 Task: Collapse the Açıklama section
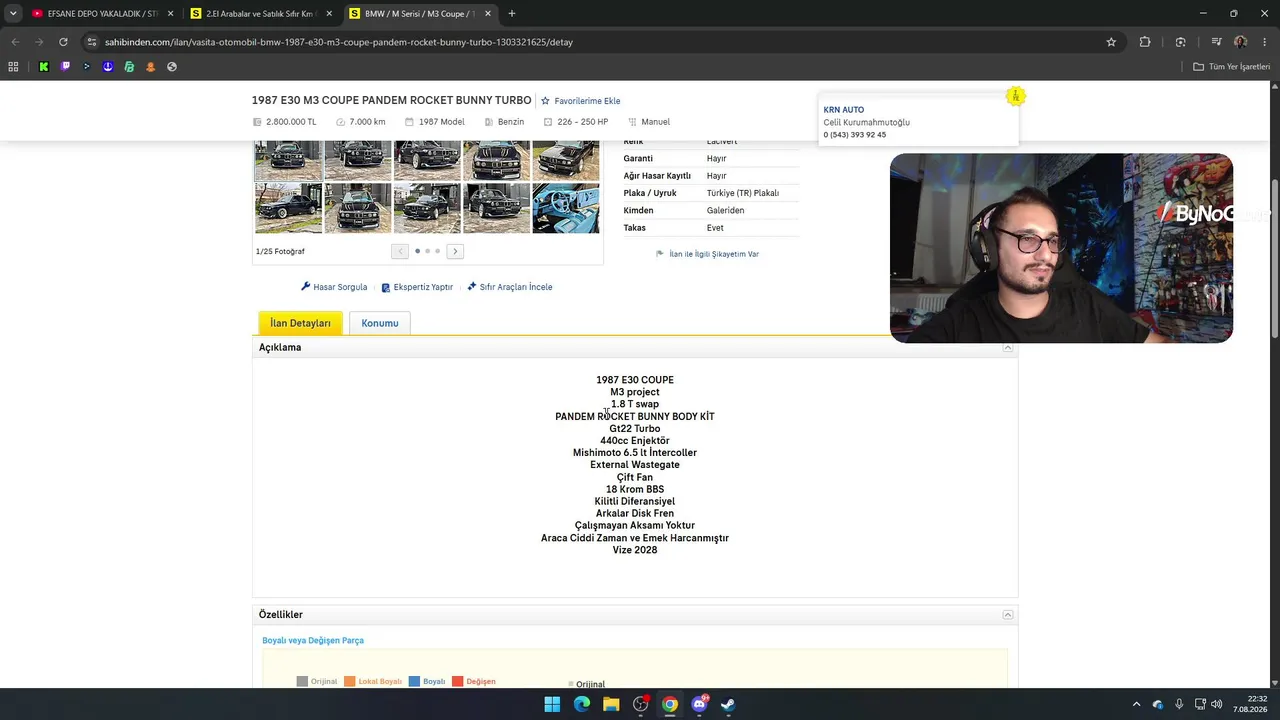[x=1008, y=347]
